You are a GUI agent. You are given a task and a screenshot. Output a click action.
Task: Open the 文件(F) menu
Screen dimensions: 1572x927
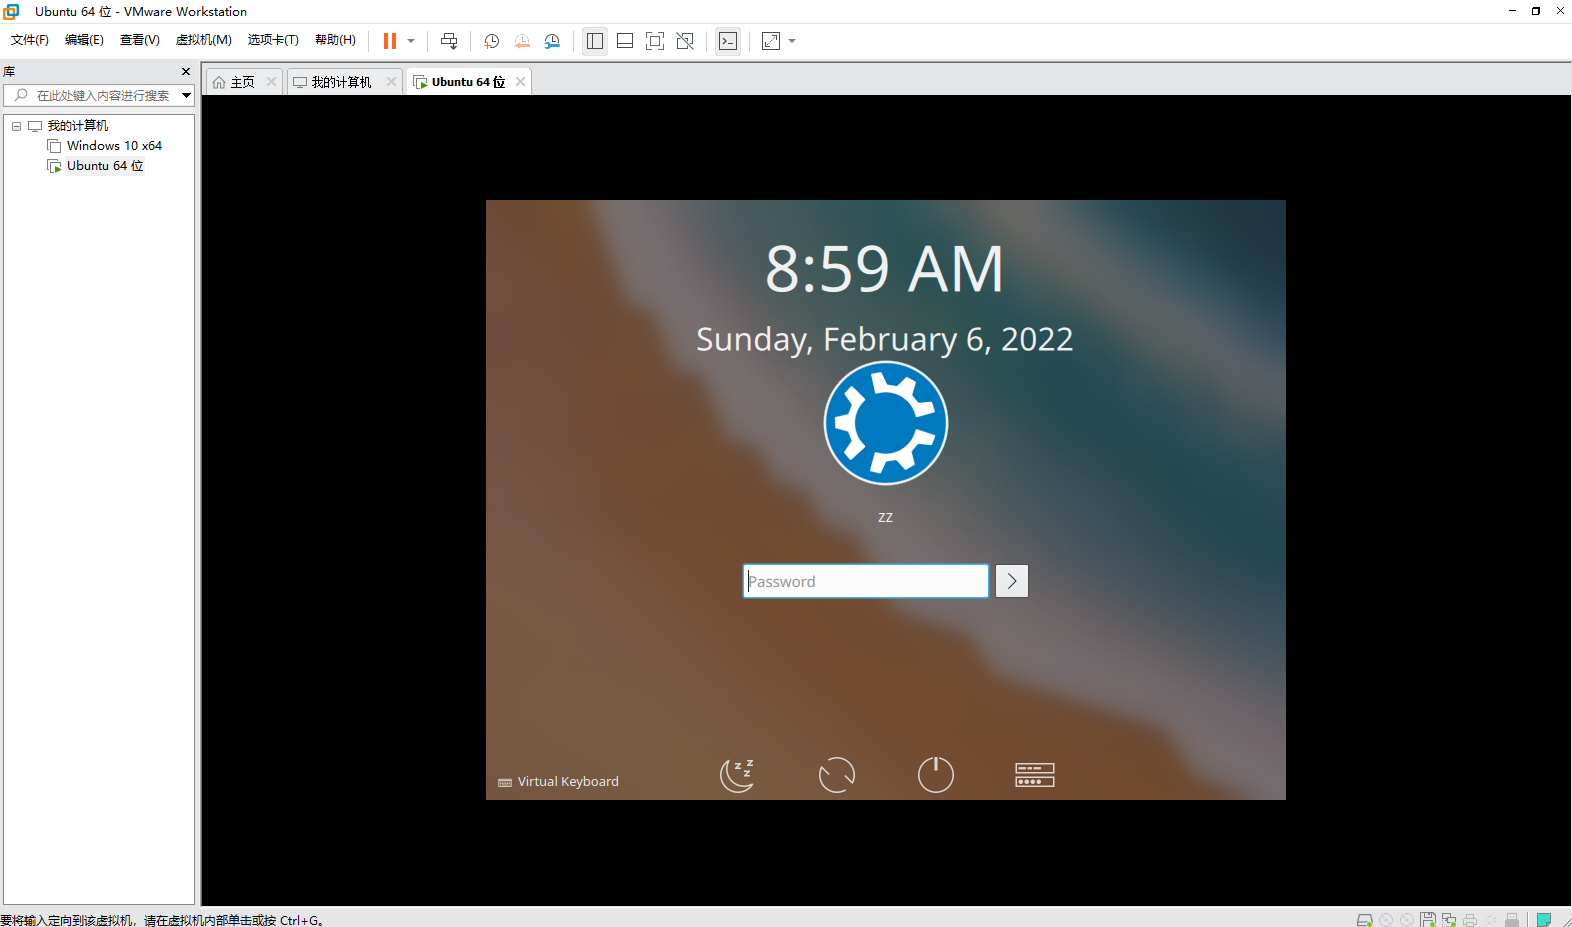tap(30, 40)
